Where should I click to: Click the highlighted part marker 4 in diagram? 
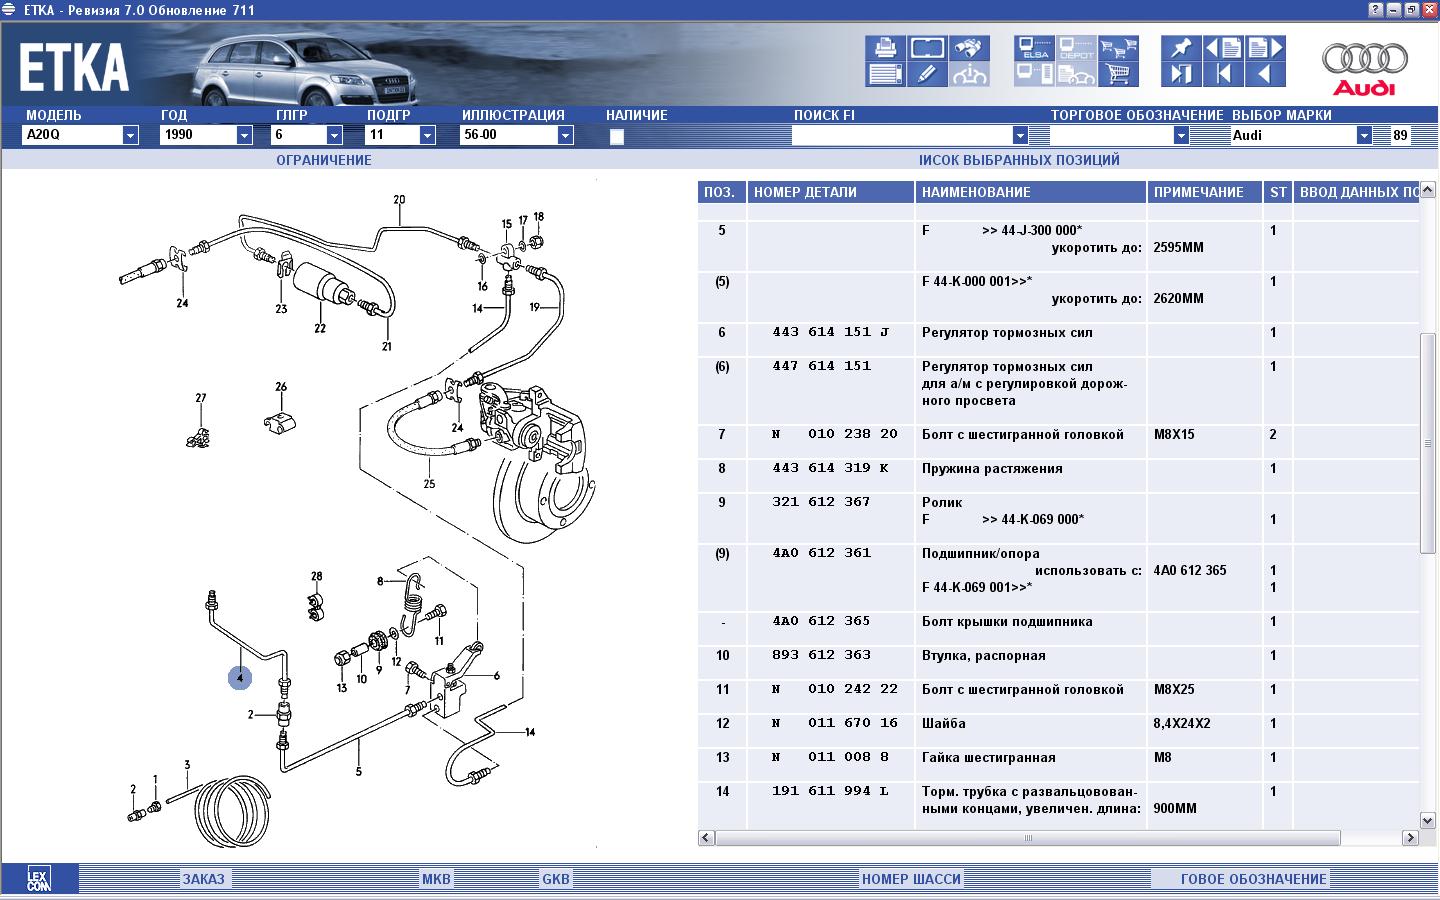click(x=240, y=678)
